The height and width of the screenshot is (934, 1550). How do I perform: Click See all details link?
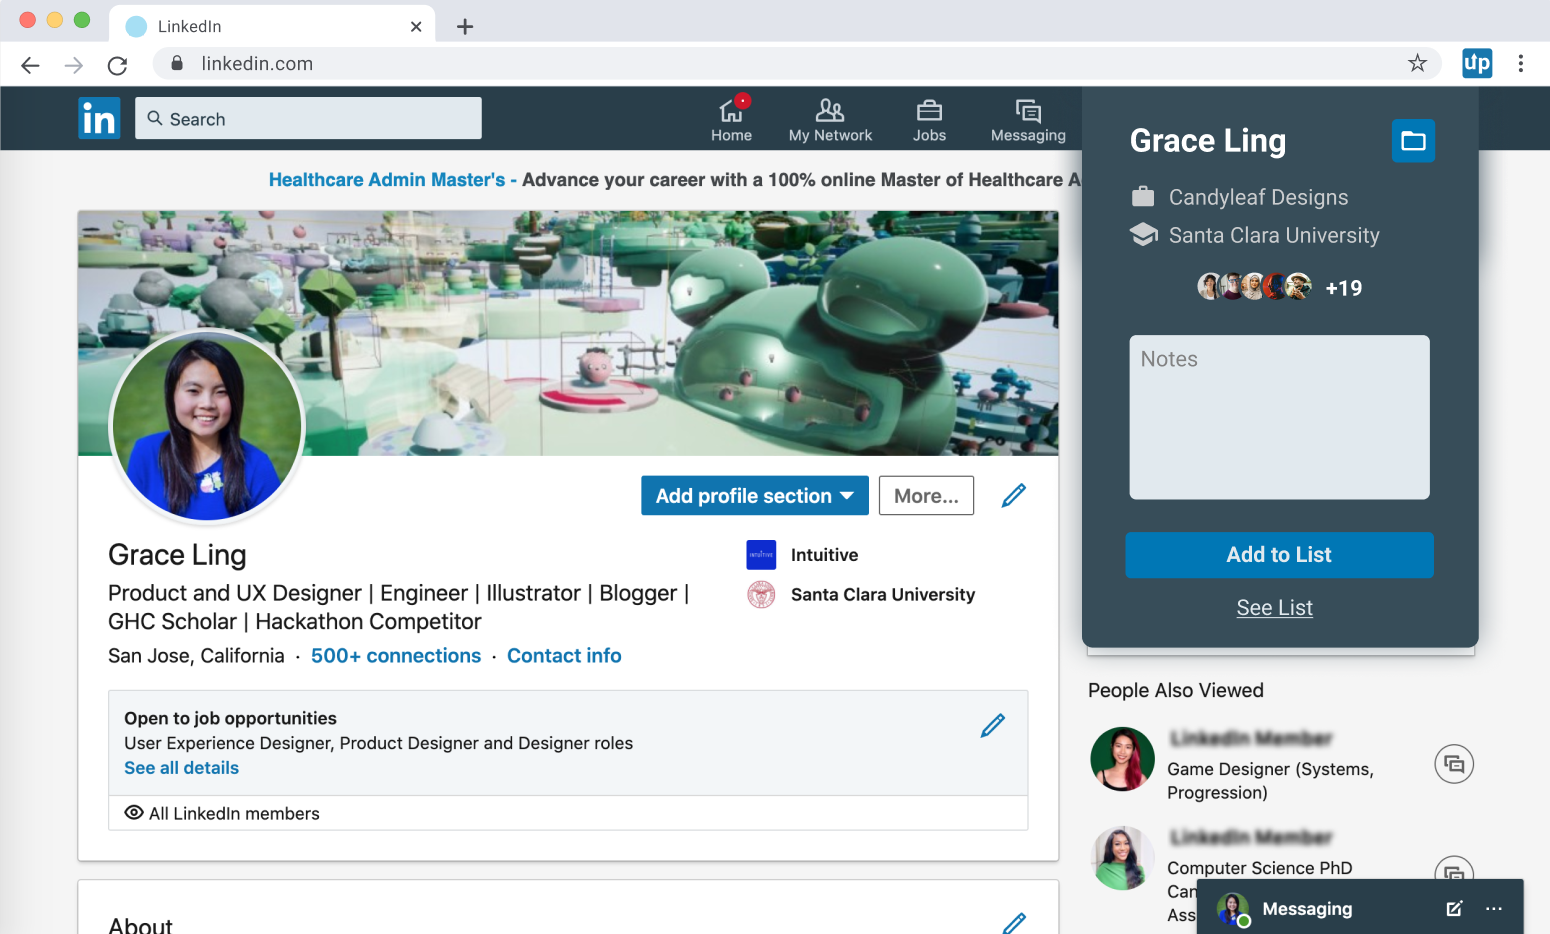[x=181, y=768]
